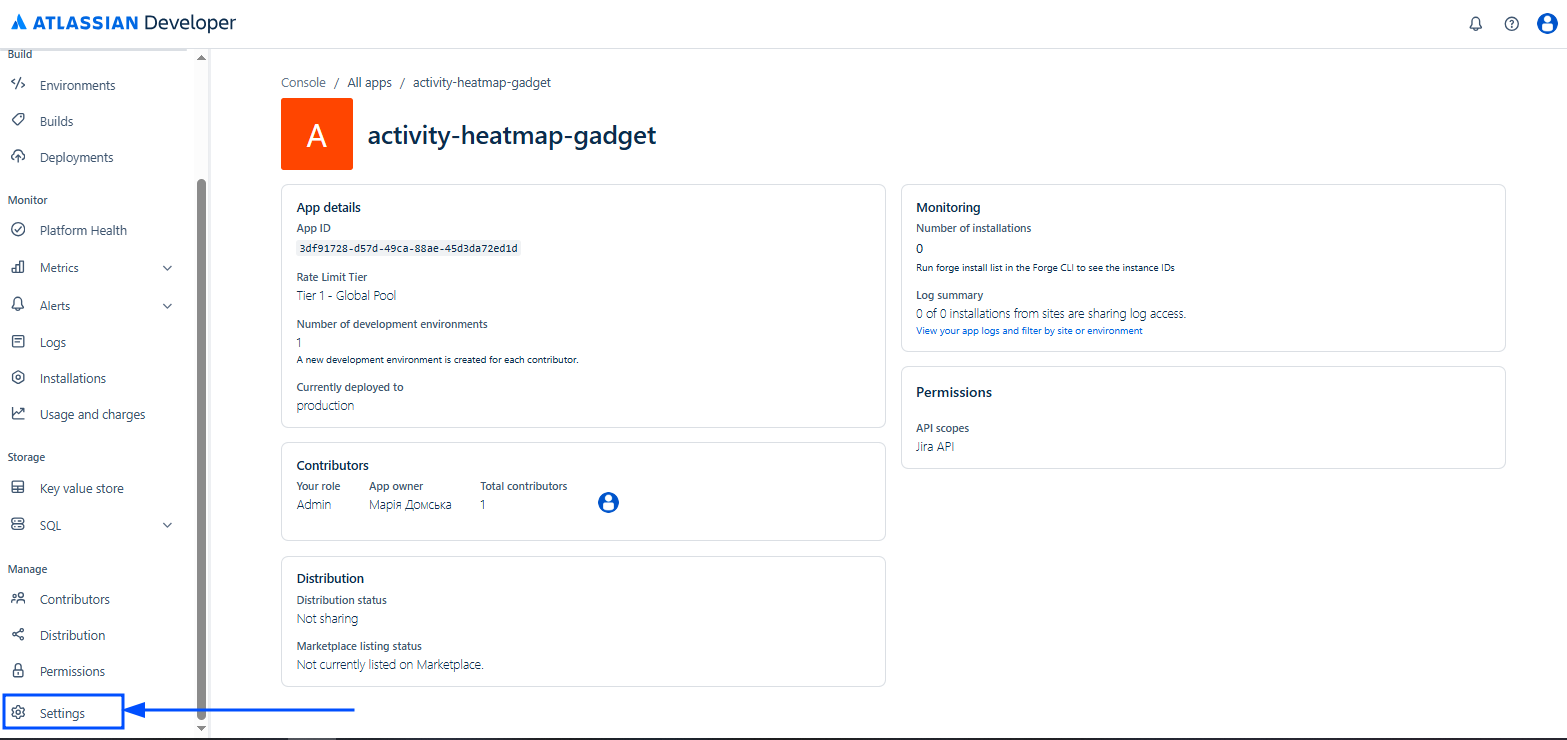Screen dimensions: 1567x740
Task: Click the '0 of 0 installations' log summary text
Action: coord(1051,314)
